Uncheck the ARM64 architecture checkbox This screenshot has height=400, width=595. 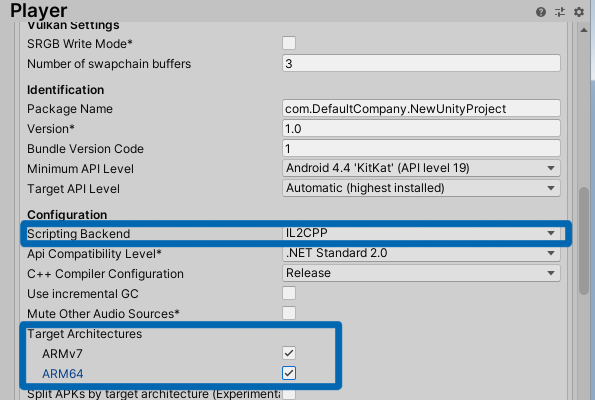coord(289,373)
